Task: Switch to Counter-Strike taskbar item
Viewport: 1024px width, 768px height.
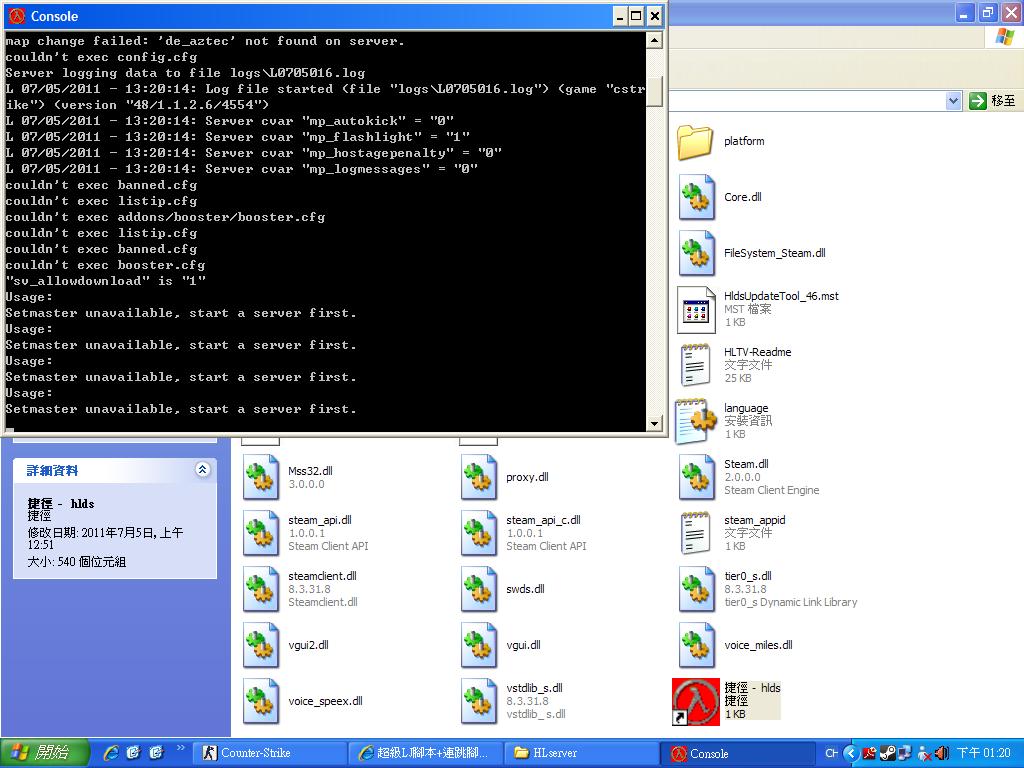Action: click(270, 753)
